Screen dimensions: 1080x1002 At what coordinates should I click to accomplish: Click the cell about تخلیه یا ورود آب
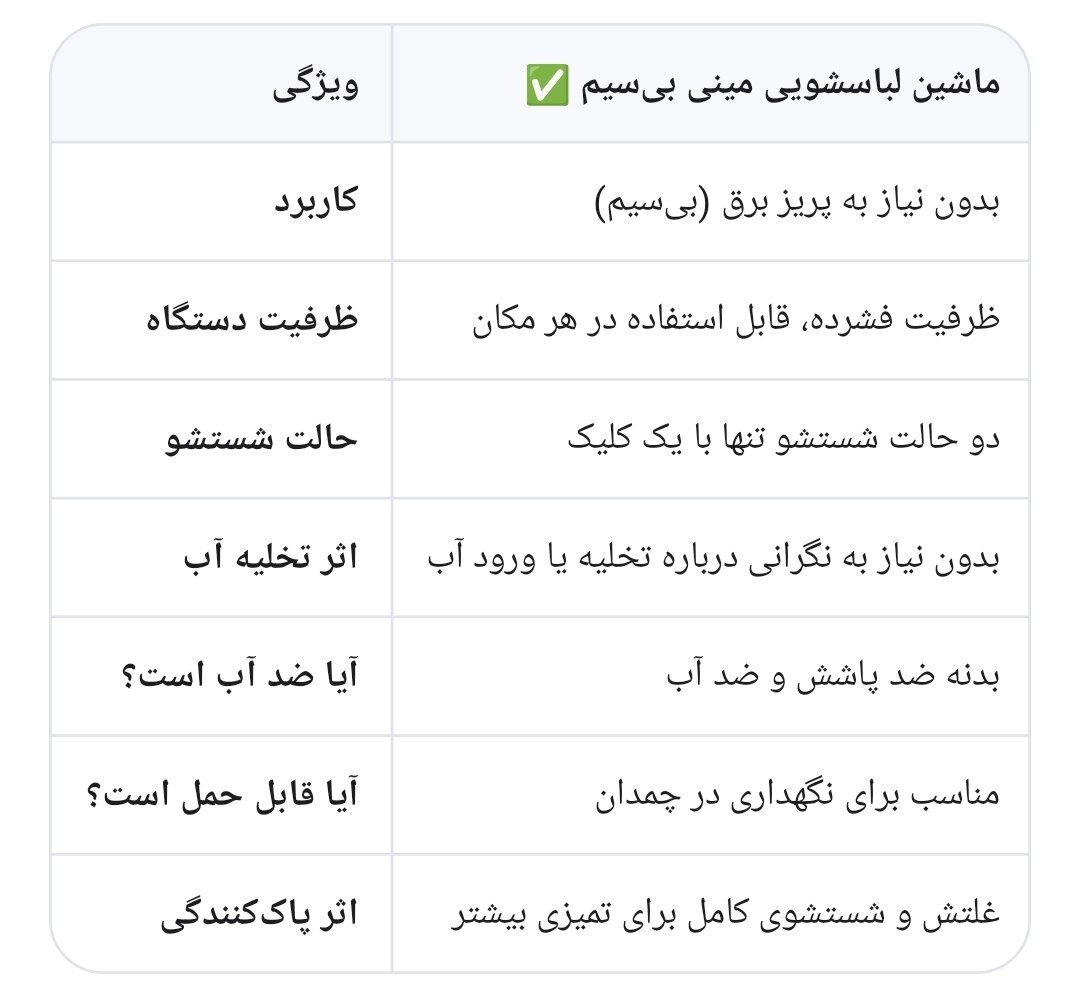click(x=713, y=557)
